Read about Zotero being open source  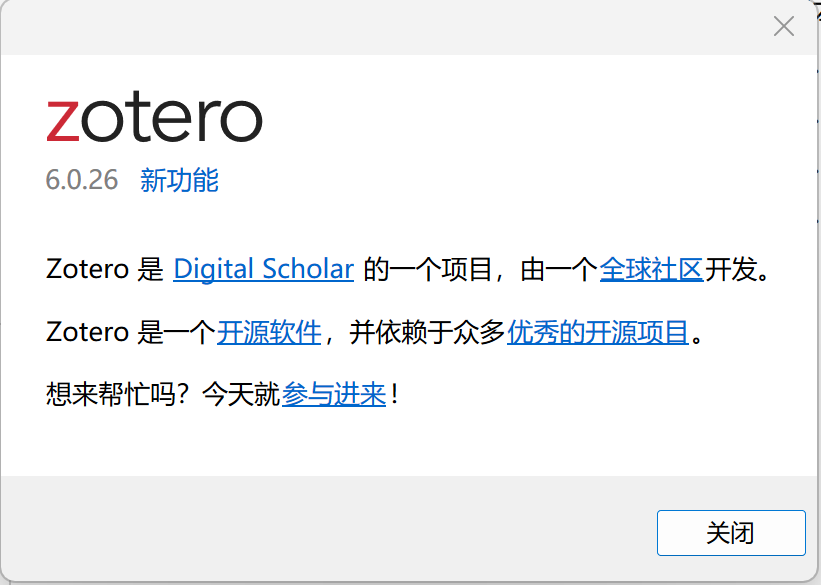[268, 331]
